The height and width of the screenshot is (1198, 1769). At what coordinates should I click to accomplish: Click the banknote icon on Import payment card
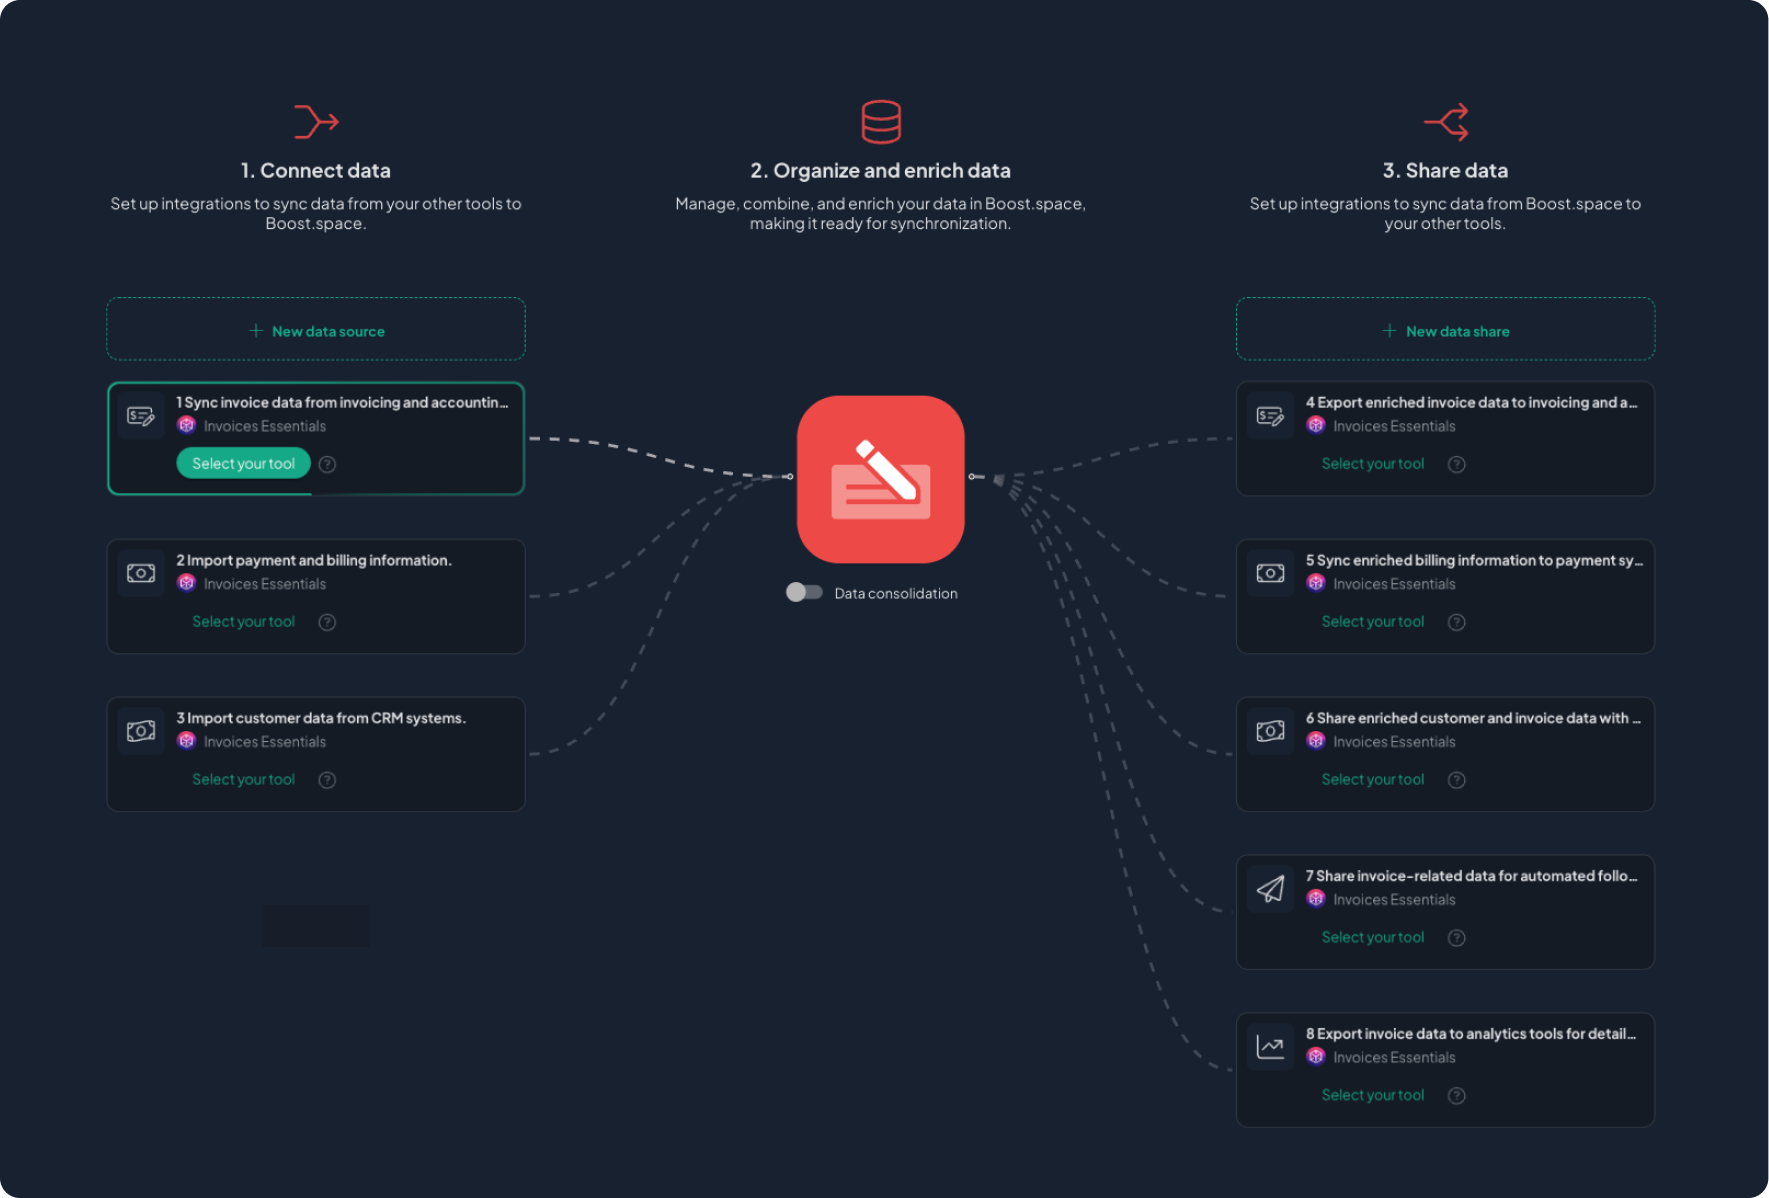pyautogui.click(x=141, y=573)
